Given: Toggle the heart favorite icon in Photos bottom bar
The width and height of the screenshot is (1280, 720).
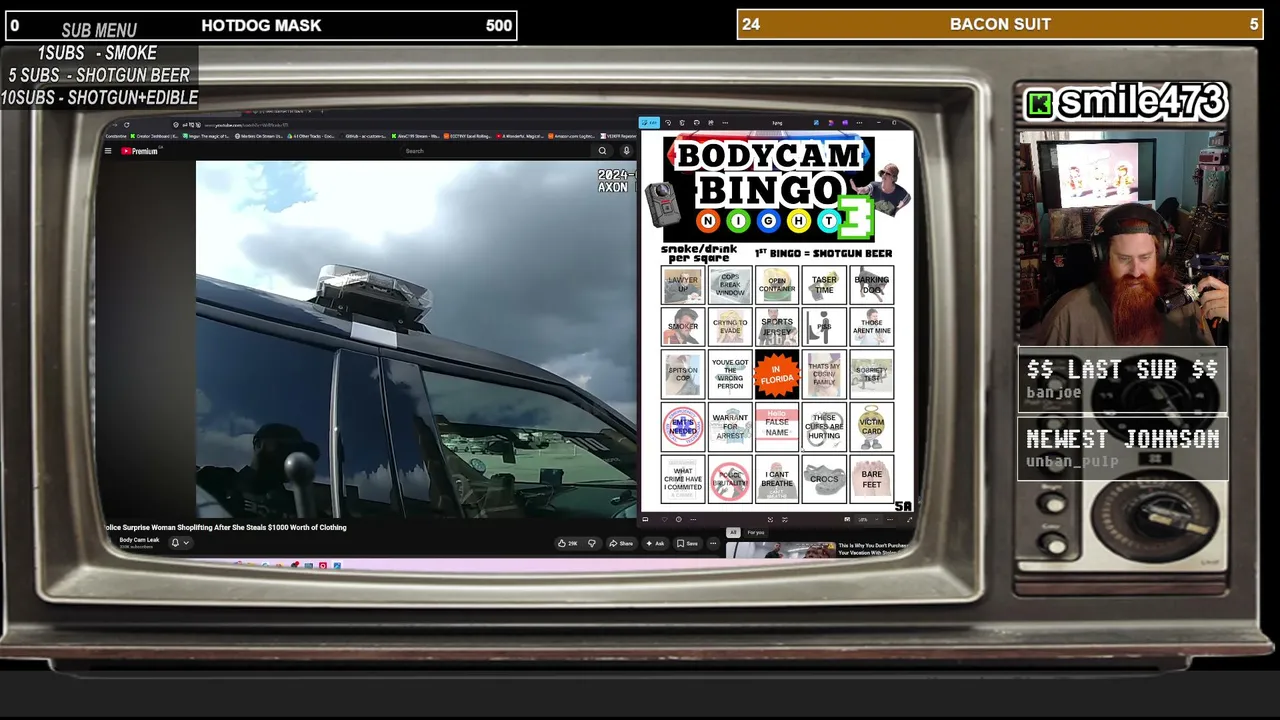Looking at the screenshot, I should (x=664, y=520).
